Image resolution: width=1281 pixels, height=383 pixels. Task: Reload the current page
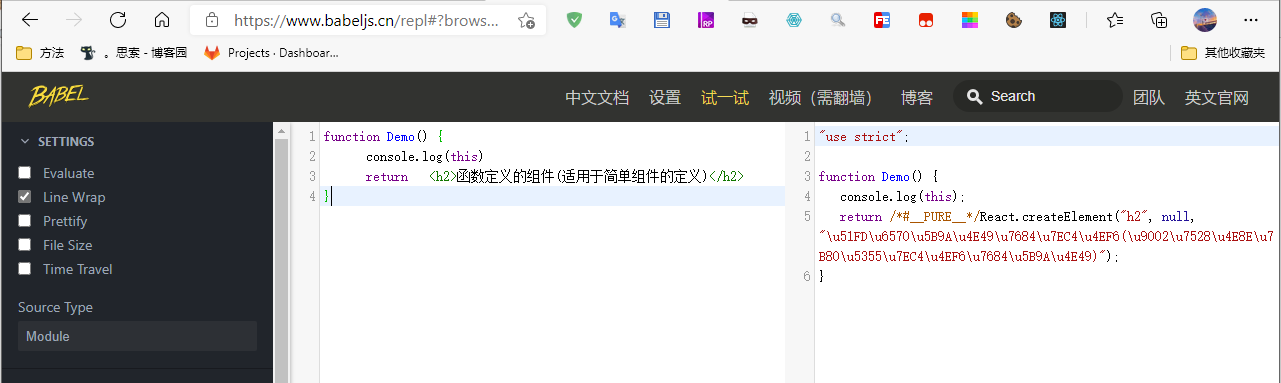[x=118, y=20]
